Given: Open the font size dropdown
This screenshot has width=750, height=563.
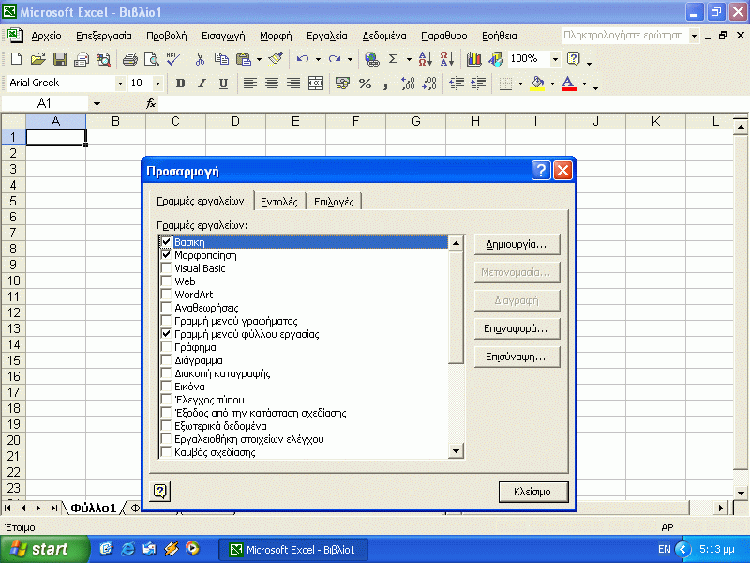Looking at the screenshot, I should coord(158,83).
